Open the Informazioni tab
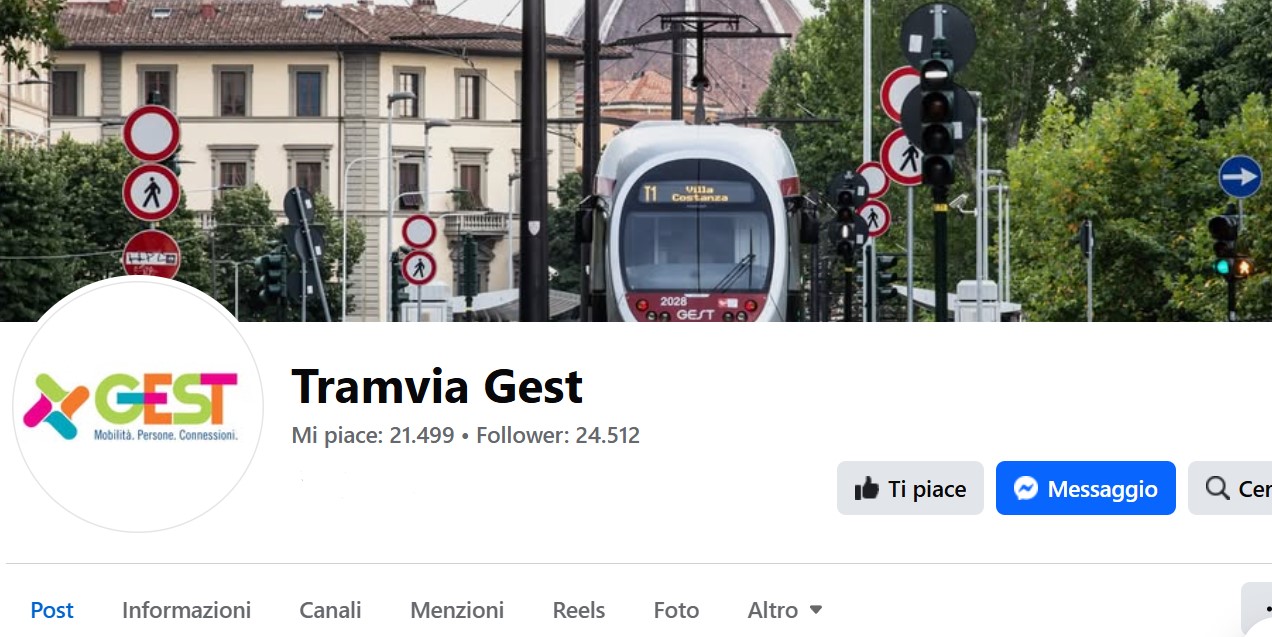This screenshot has height=637, width=1272. pyautogui.click(x=186, y=609)
